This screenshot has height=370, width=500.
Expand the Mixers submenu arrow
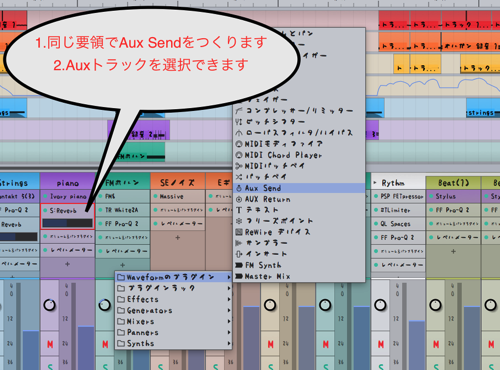tap(229, 321)
